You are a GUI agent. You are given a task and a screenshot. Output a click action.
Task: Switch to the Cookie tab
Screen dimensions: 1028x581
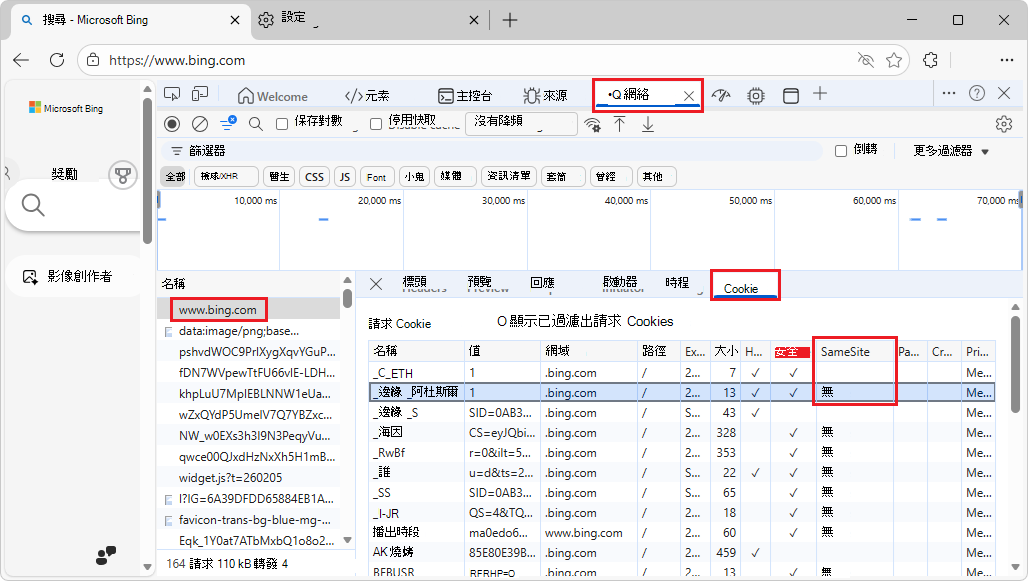click(744, 285)
